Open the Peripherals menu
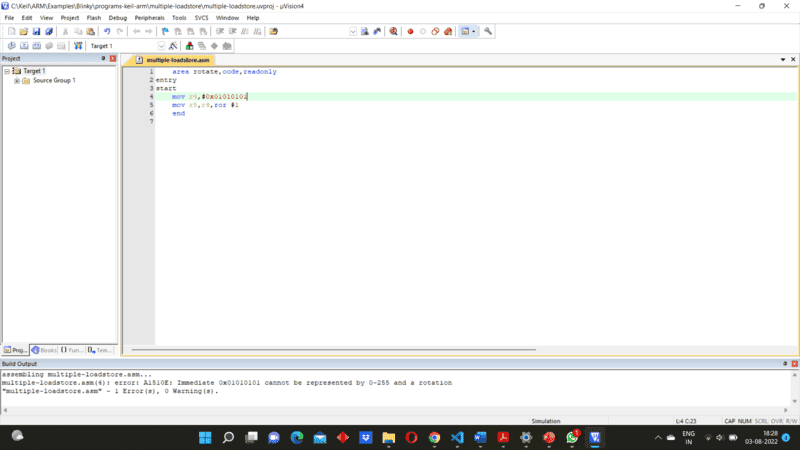 (x=149, y=18)
